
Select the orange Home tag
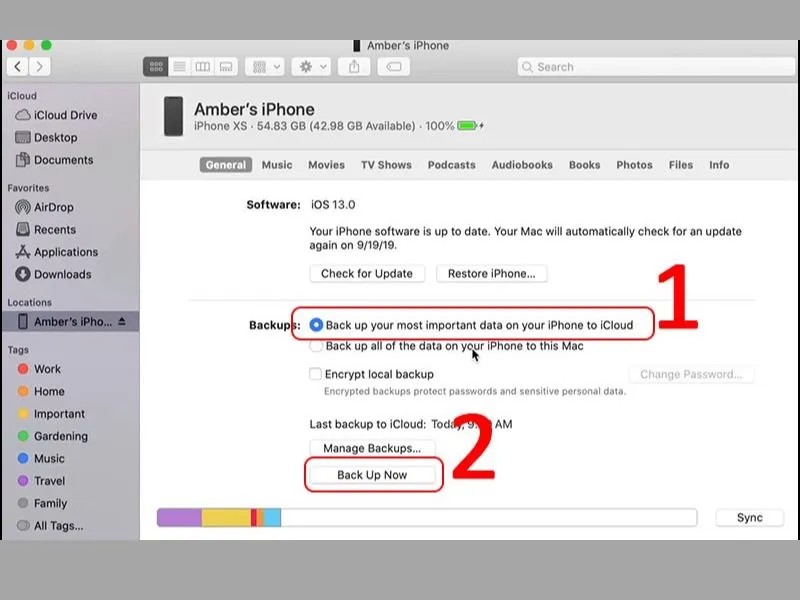(x=41, y=391)
